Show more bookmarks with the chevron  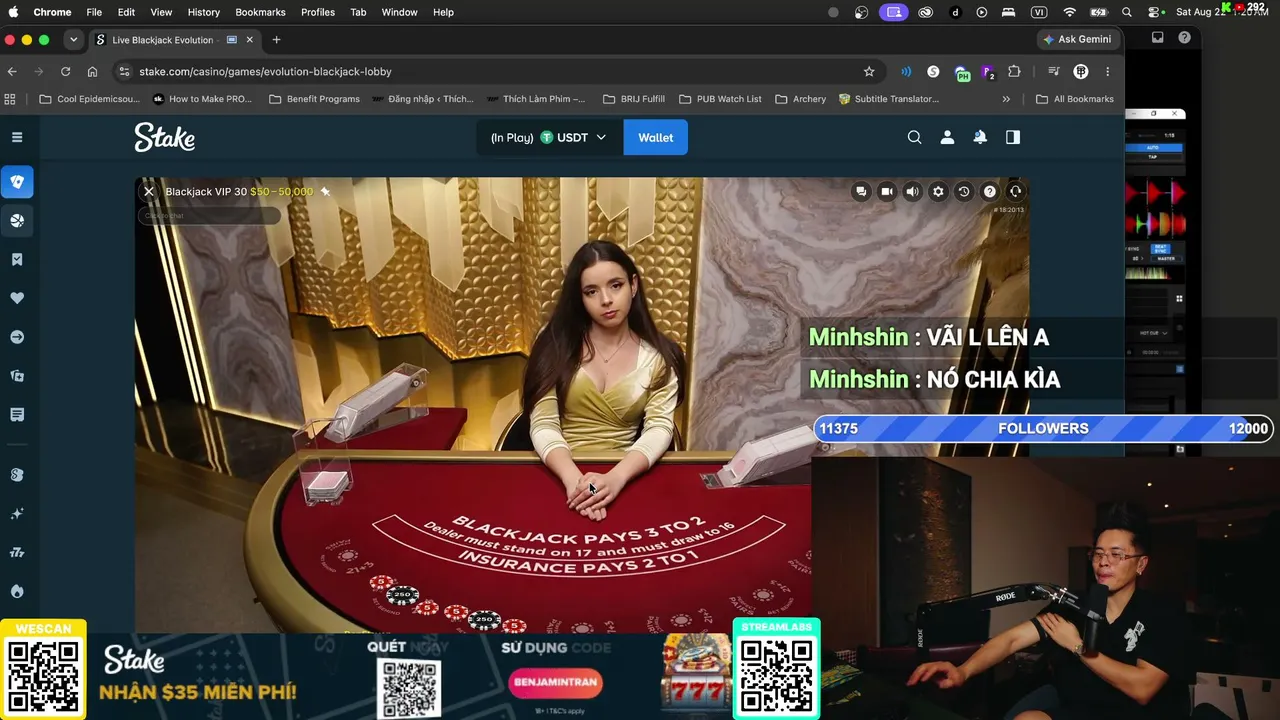click(x=1006, y=99)
